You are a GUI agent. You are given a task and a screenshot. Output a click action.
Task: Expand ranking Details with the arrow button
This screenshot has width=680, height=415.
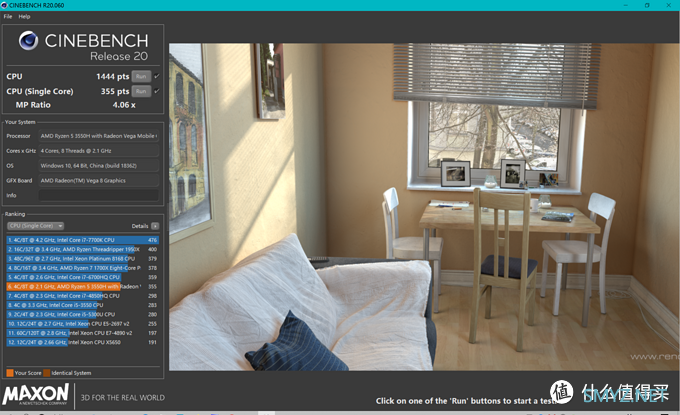(155, 226)
